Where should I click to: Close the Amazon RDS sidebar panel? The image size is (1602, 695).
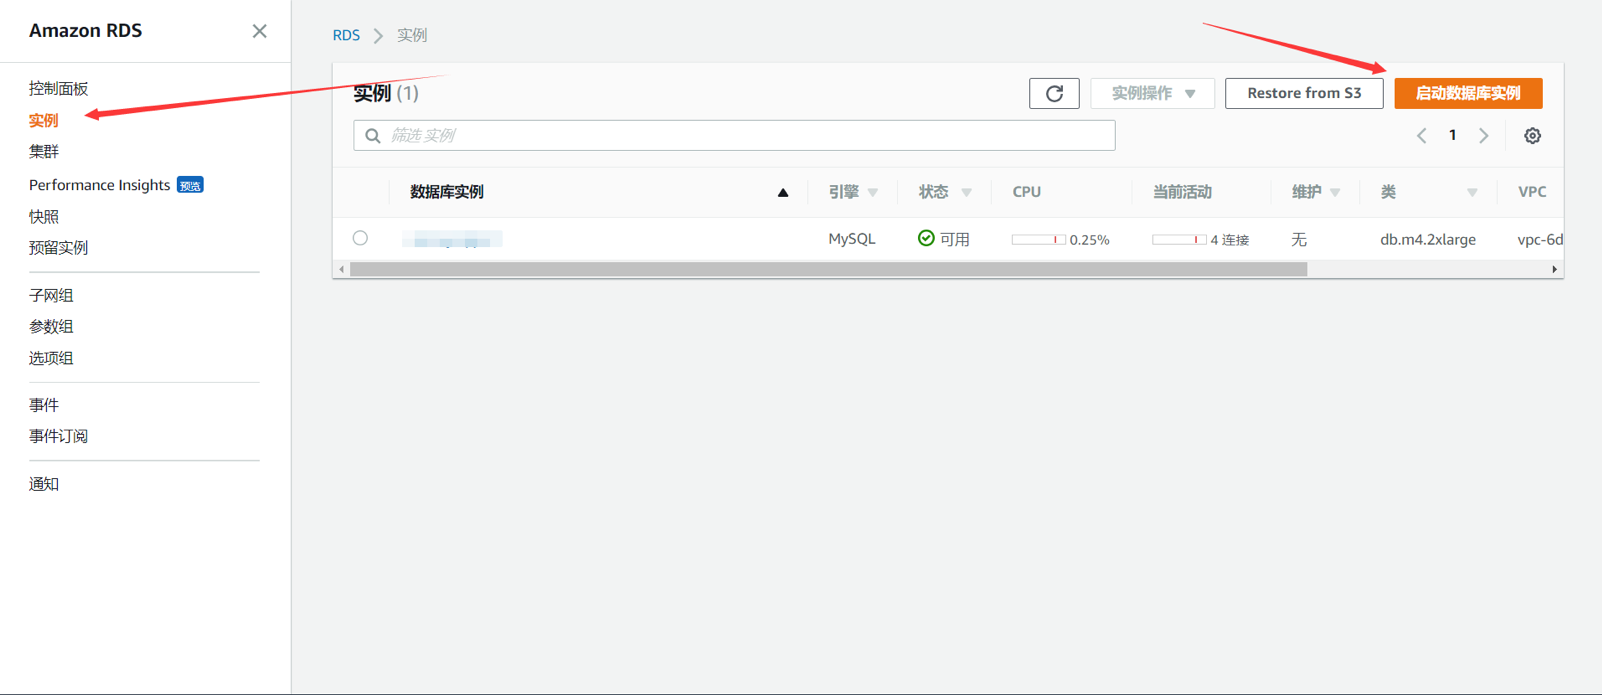pos(259,31)
